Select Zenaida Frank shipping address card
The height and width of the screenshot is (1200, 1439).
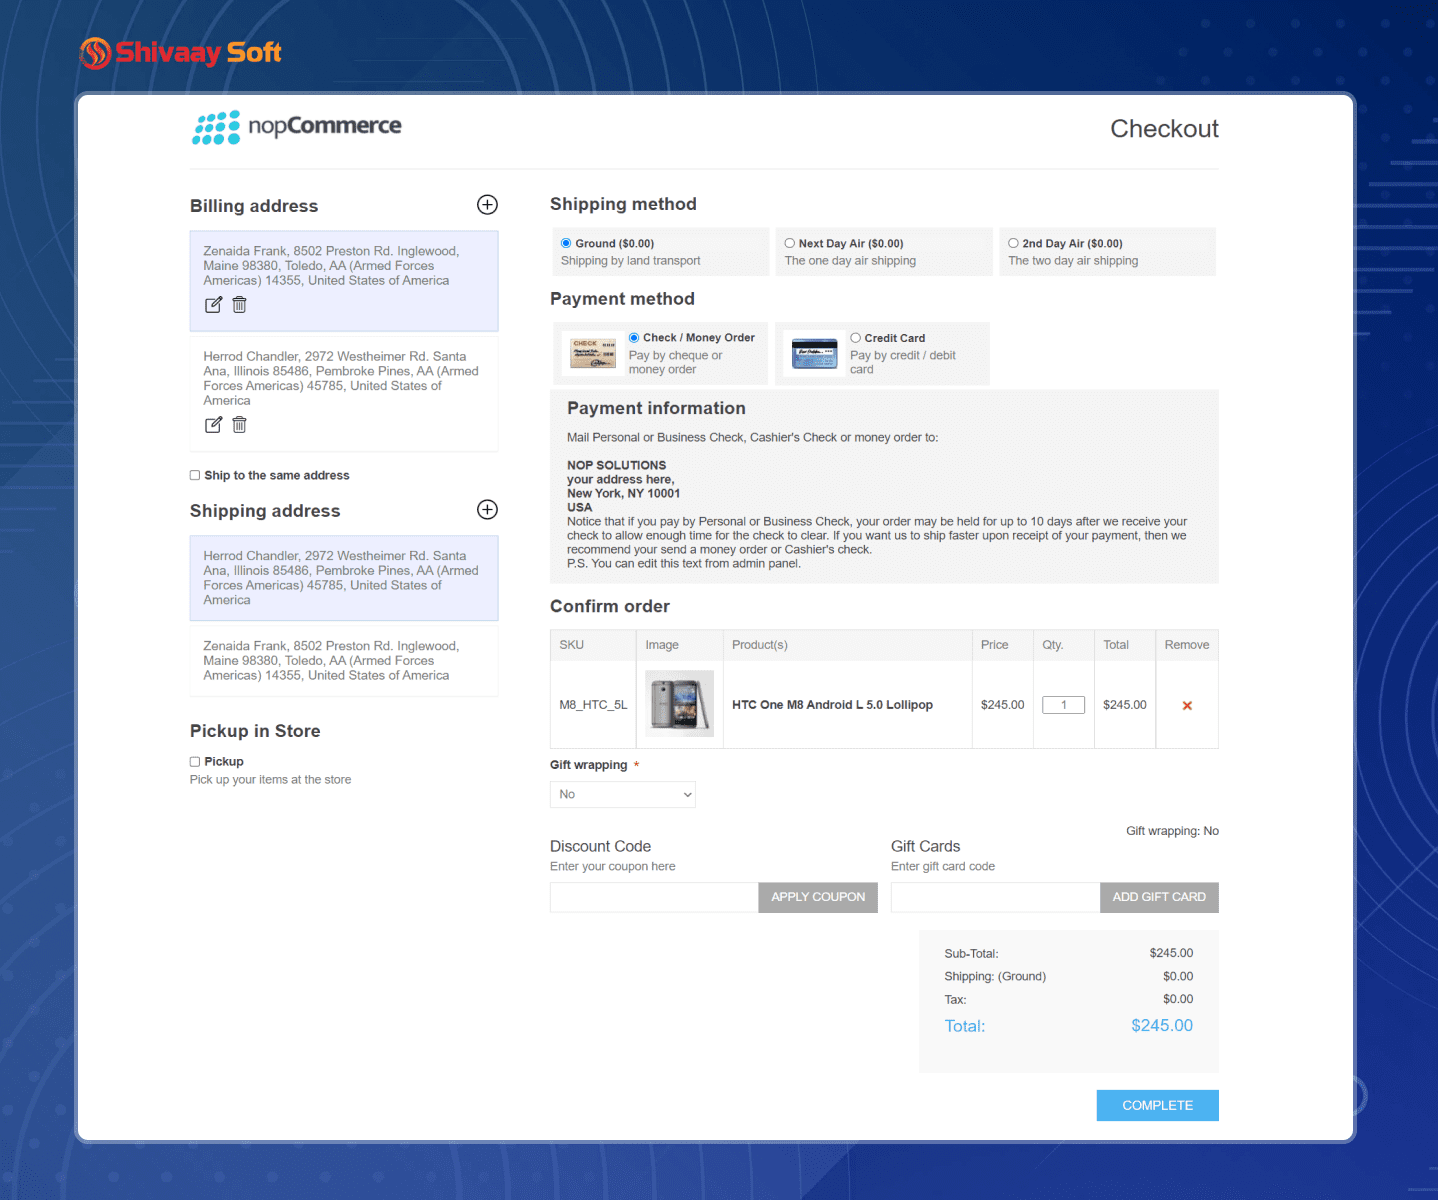[344, 661]
